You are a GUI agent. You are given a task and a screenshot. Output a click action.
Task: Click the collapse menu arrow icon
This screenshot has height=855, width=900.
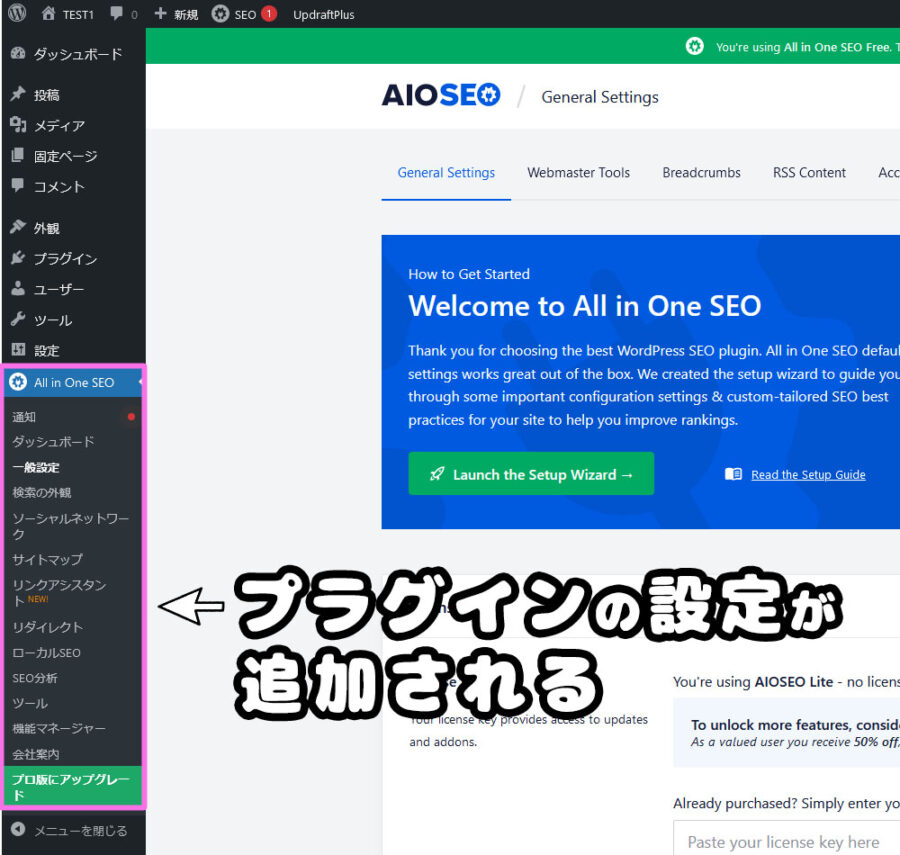tap(18, 829)
